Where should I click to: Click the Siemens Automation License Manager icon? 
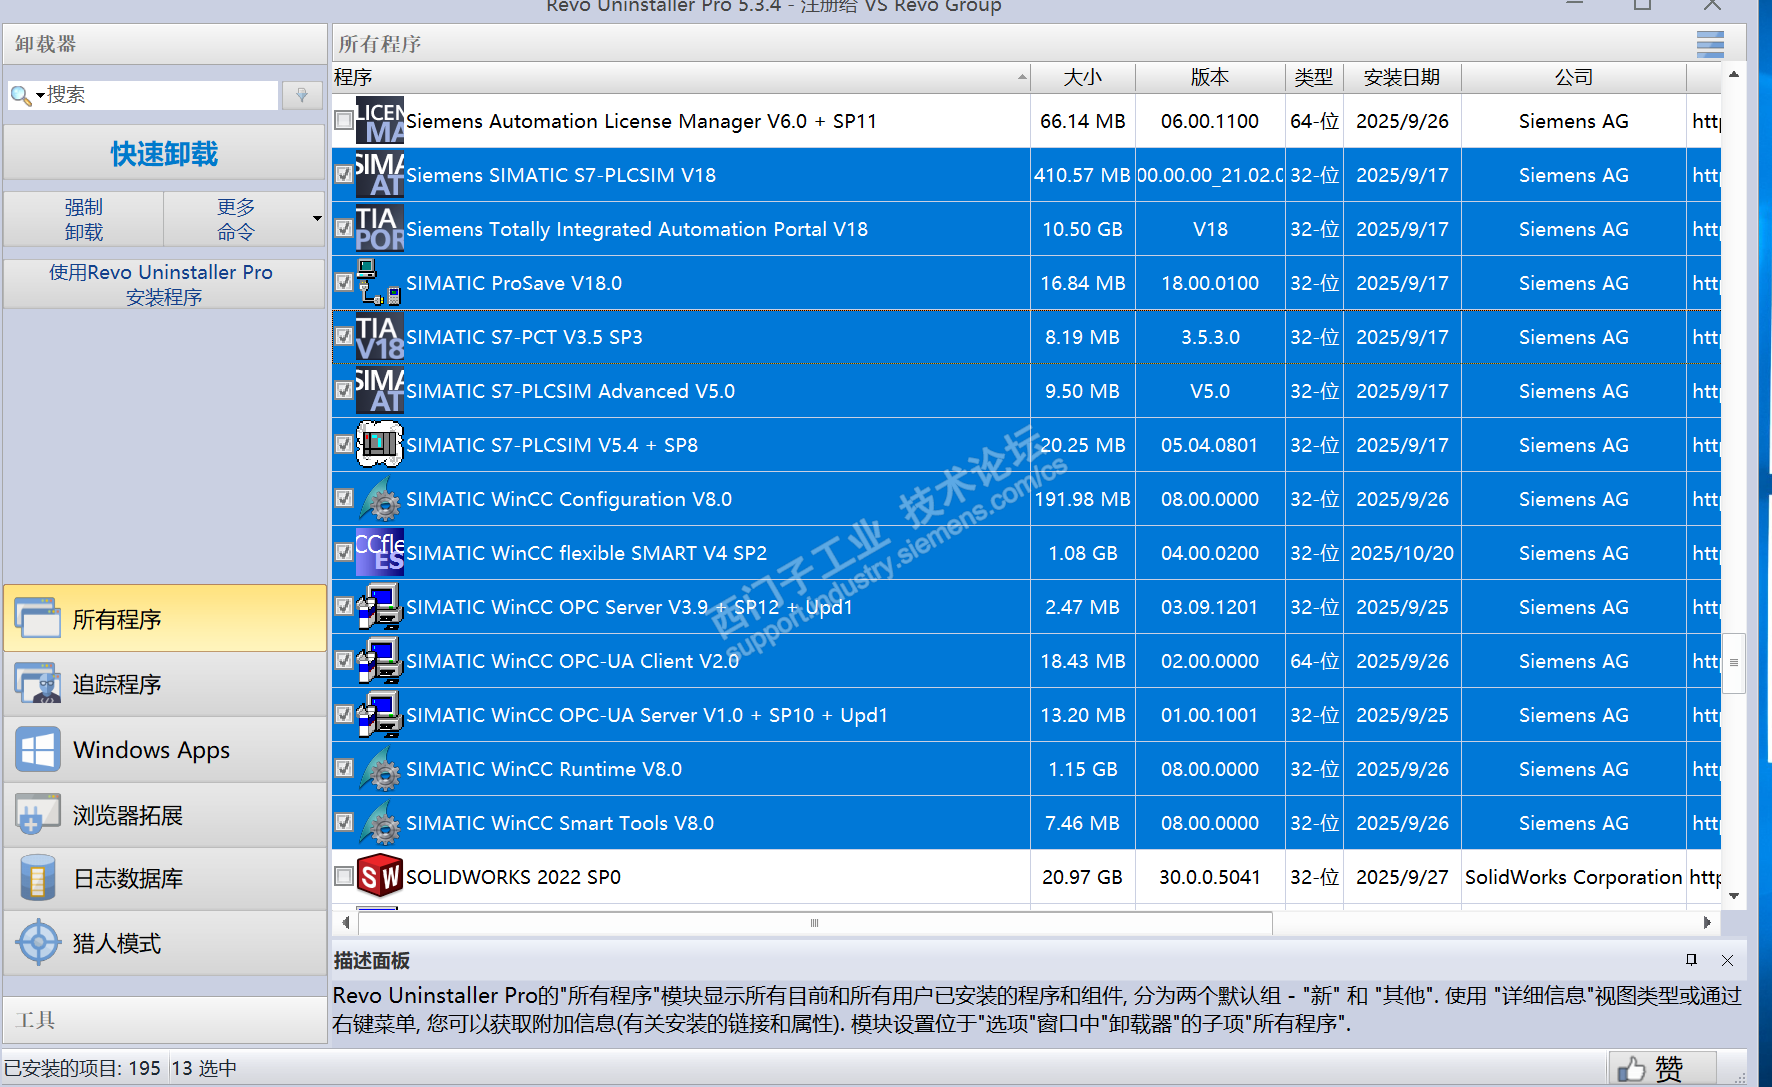click(380, 121)
